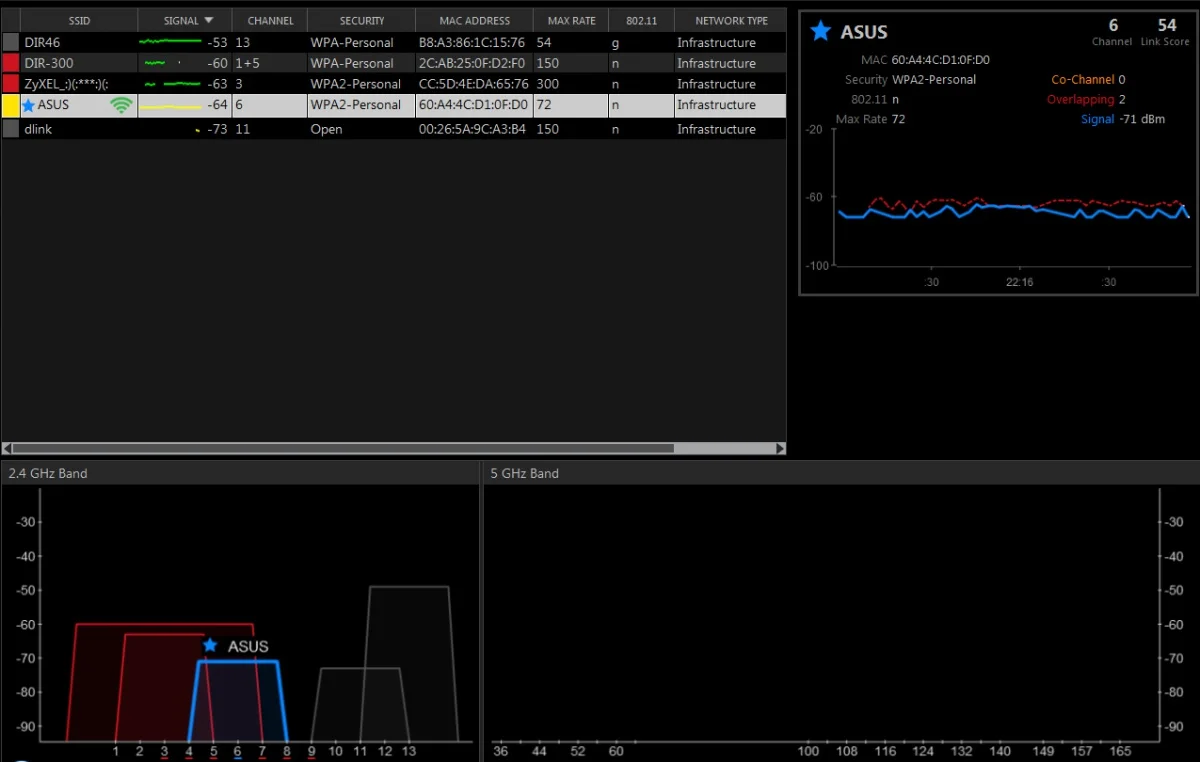1200x762 pixels.
Task: Select the DIR46 network name
Action: (42, 43)
